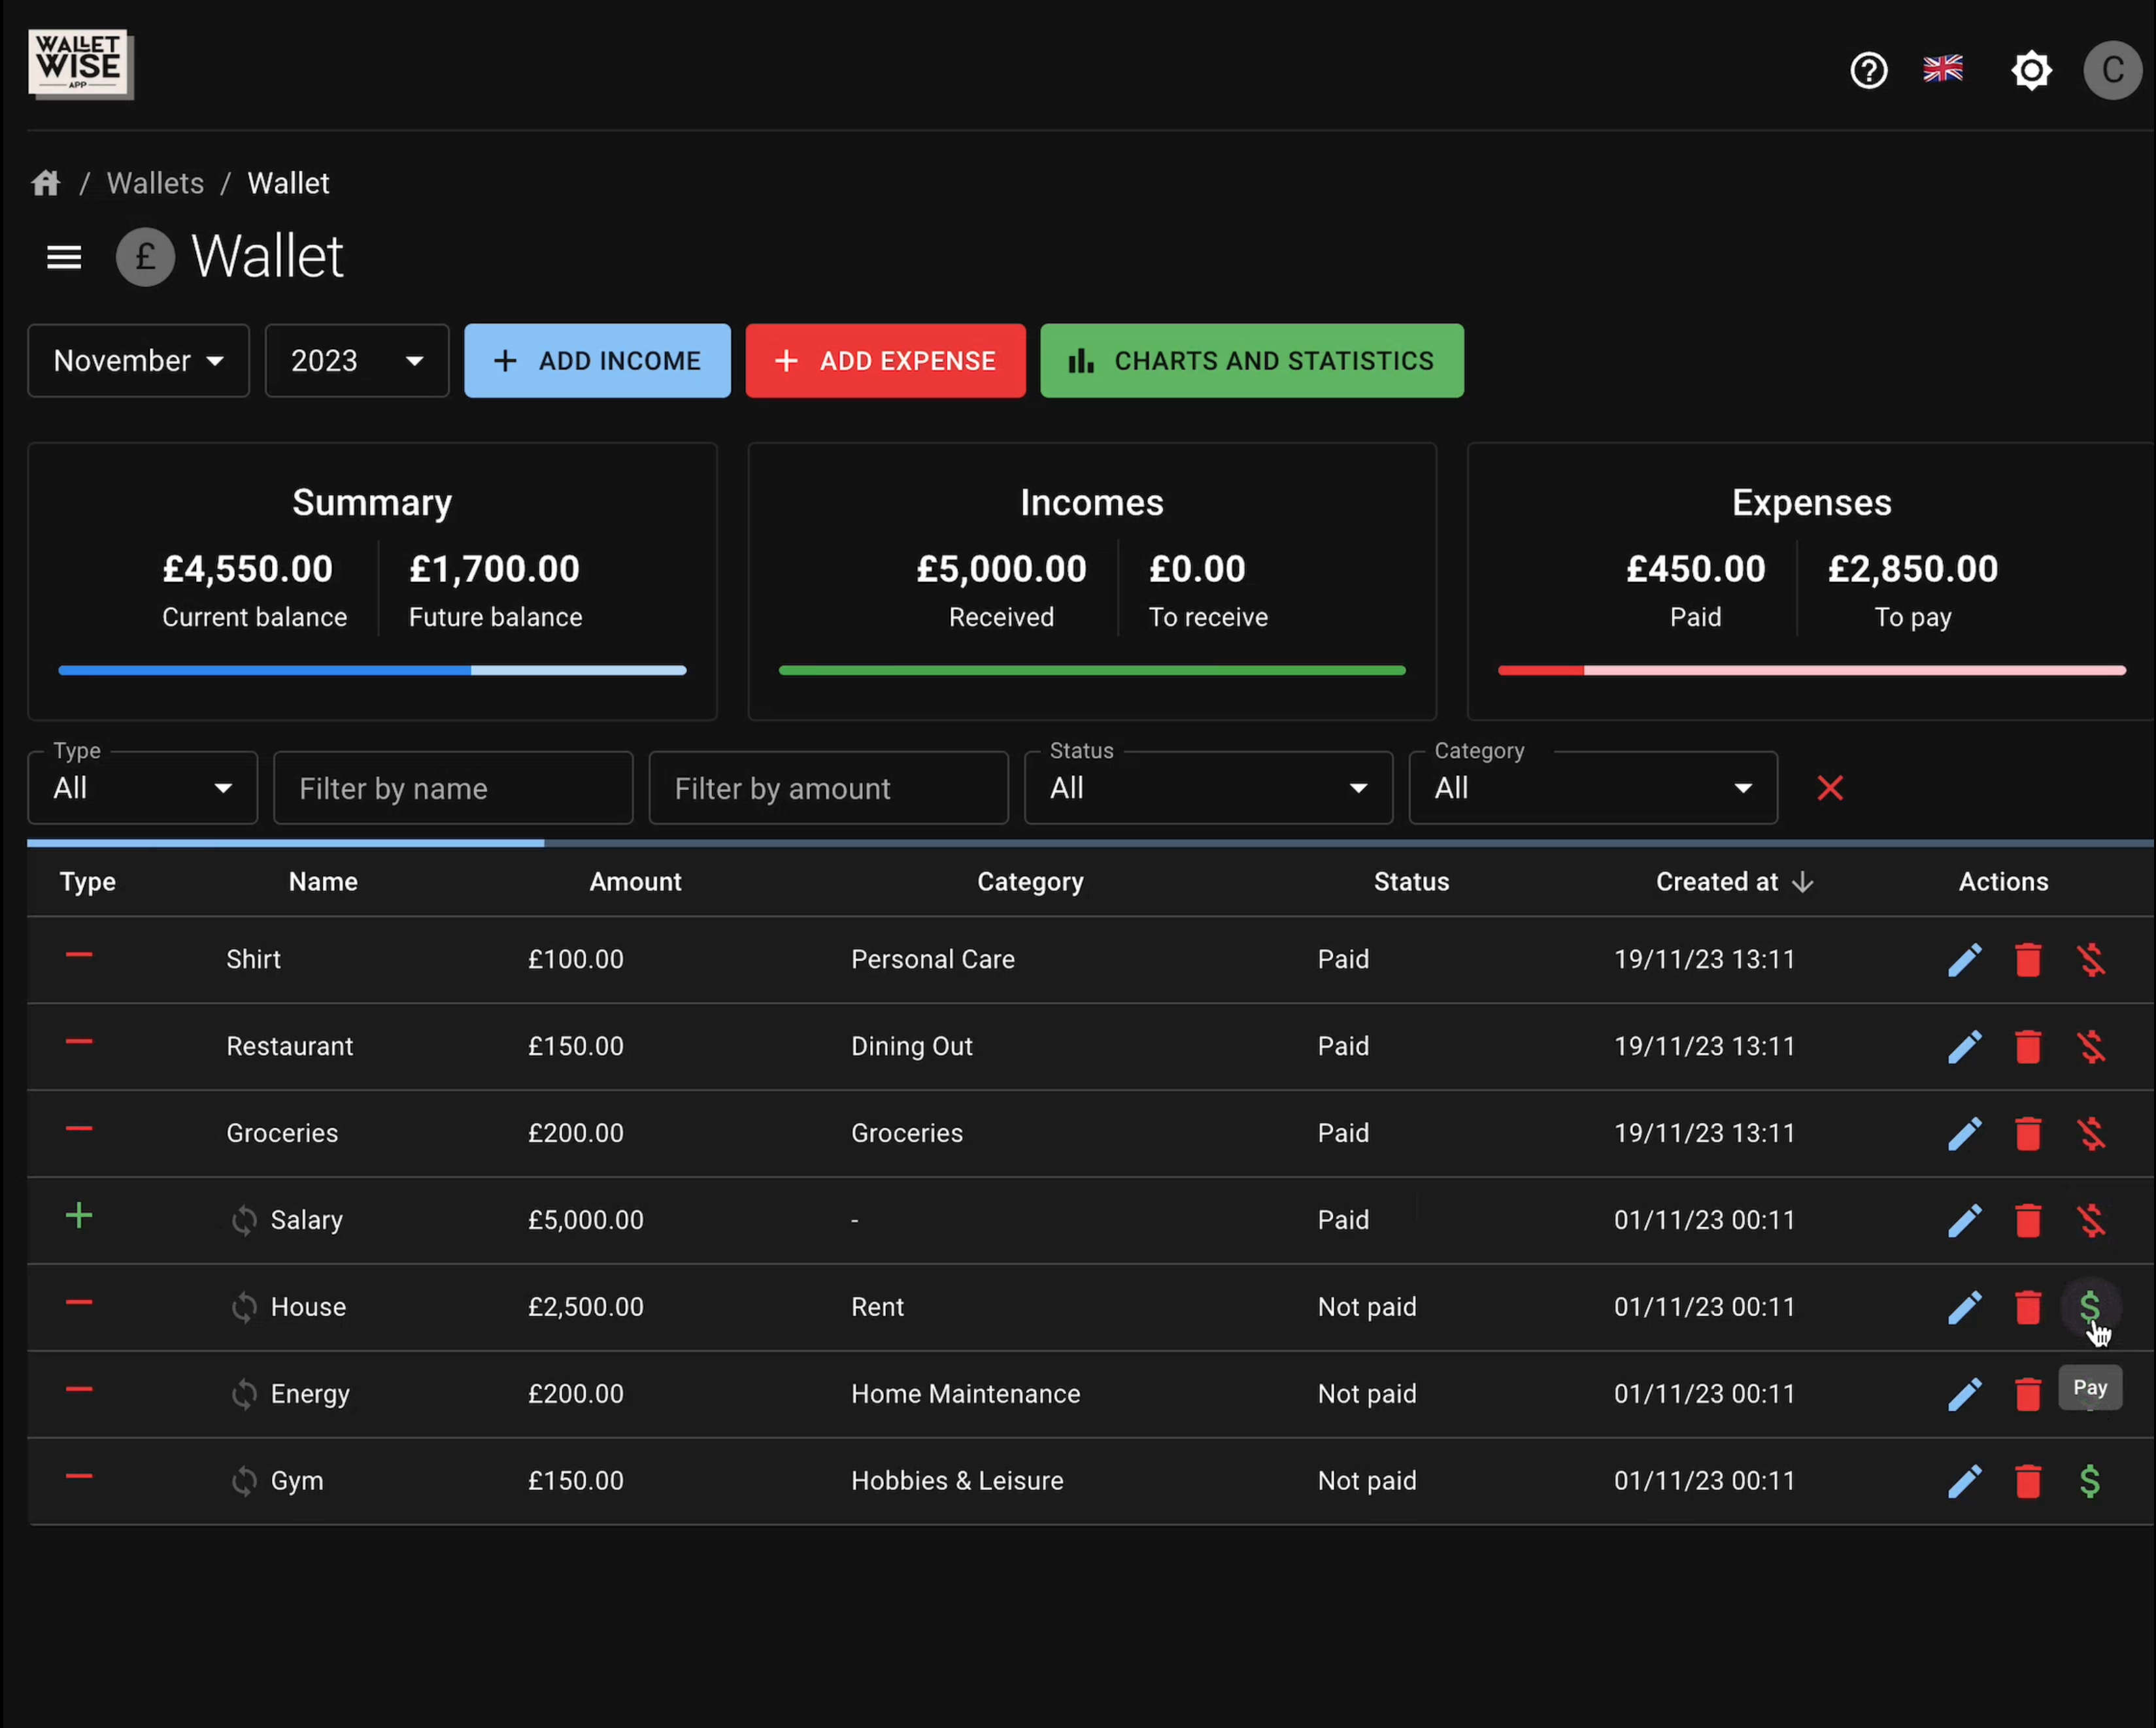Open the Status filter dropdown
The height and width of the screenshot is (1728, 2156).
coord(1208,788)
